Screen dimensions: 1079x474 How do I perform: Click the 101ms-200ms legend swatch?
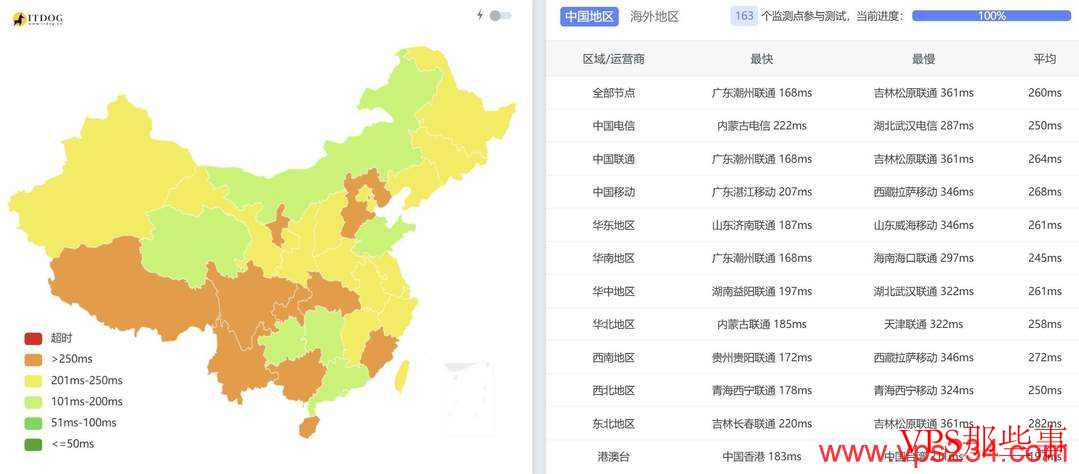(x=34, y=402)
